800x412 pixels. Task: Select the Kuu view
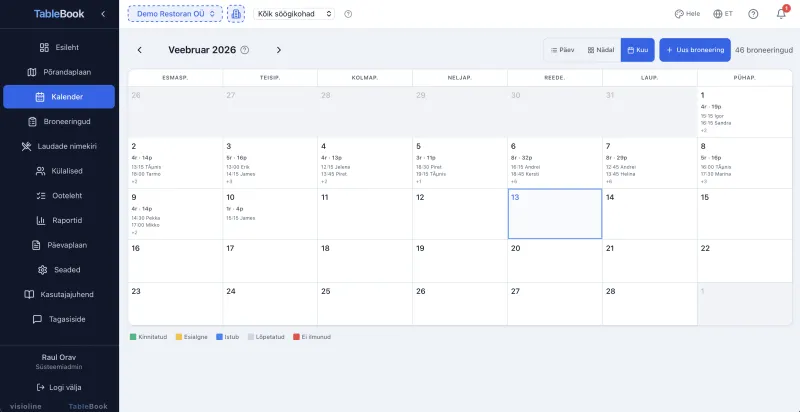(x=638, y=50)
